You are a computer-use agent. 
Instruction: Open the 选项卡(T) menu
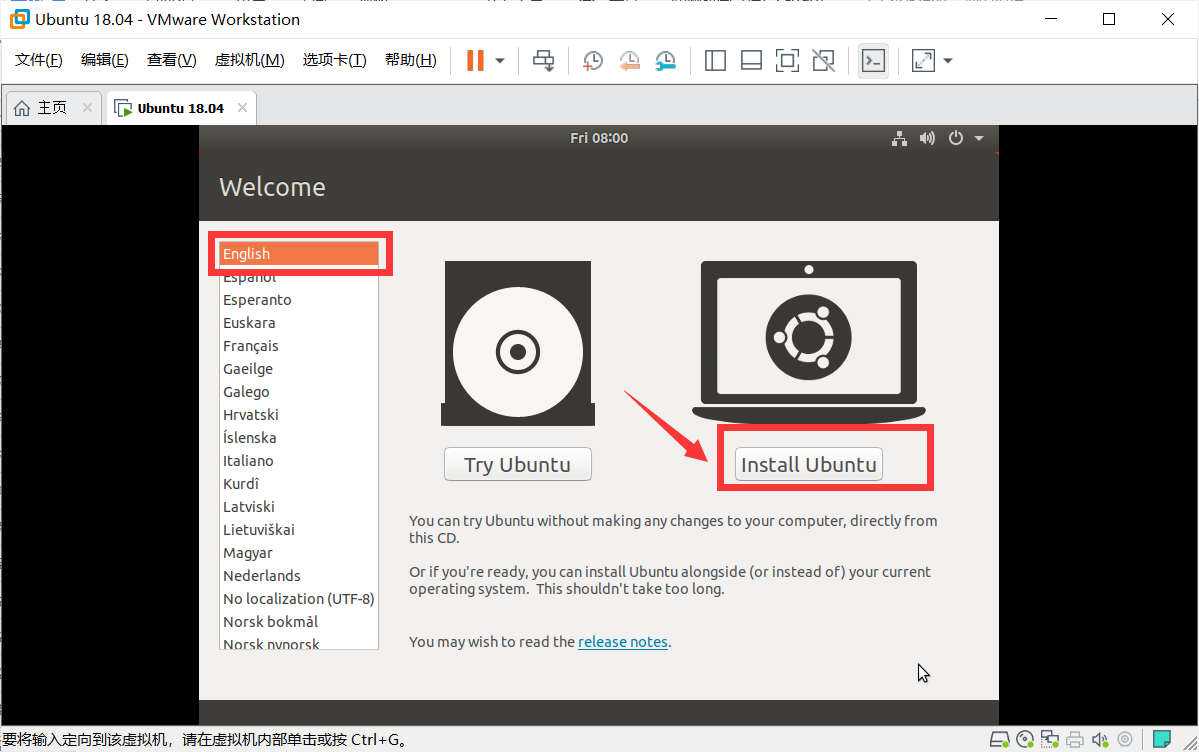click(x=334, y=60)
